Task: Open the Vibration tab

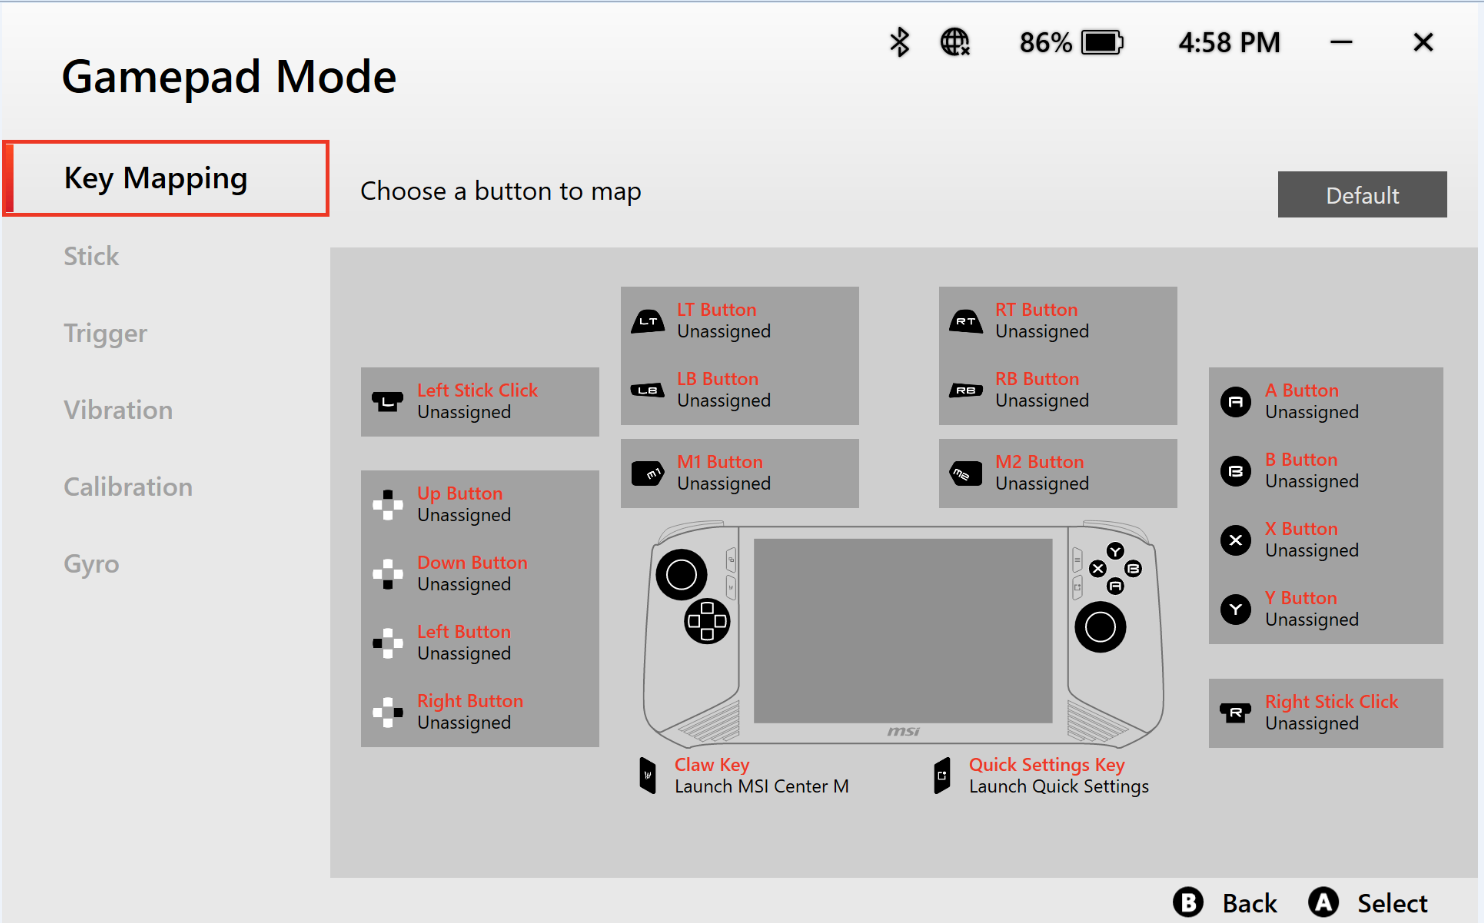Action: coord(118,411)
